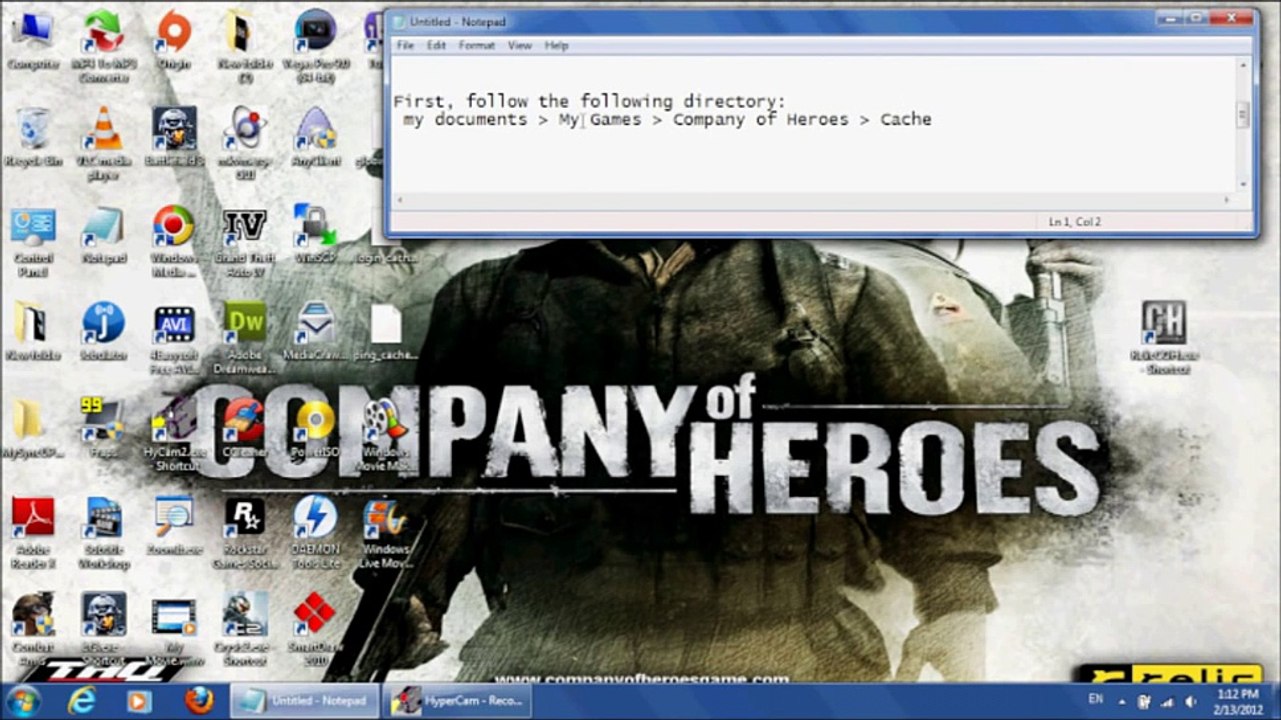This screenshot has height=720, width=1281.
Task: Launch the CH Relic shortcut icon
Action: click(x=1164, y=338)
